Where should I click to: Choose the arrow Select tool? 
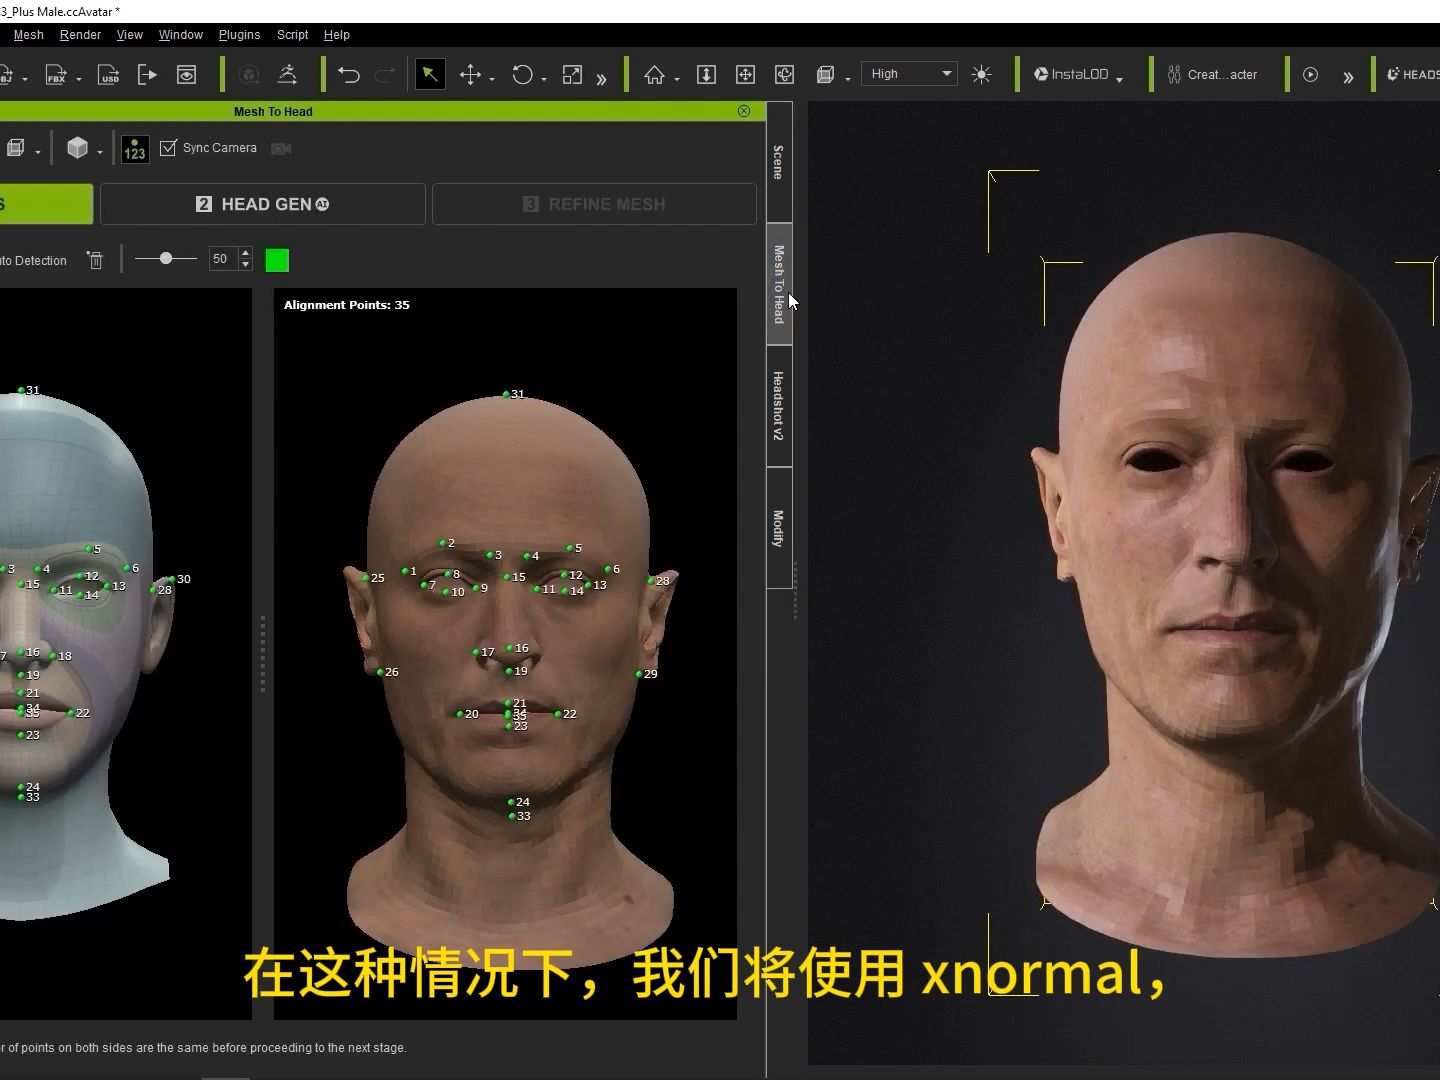(x=430, y=75)
